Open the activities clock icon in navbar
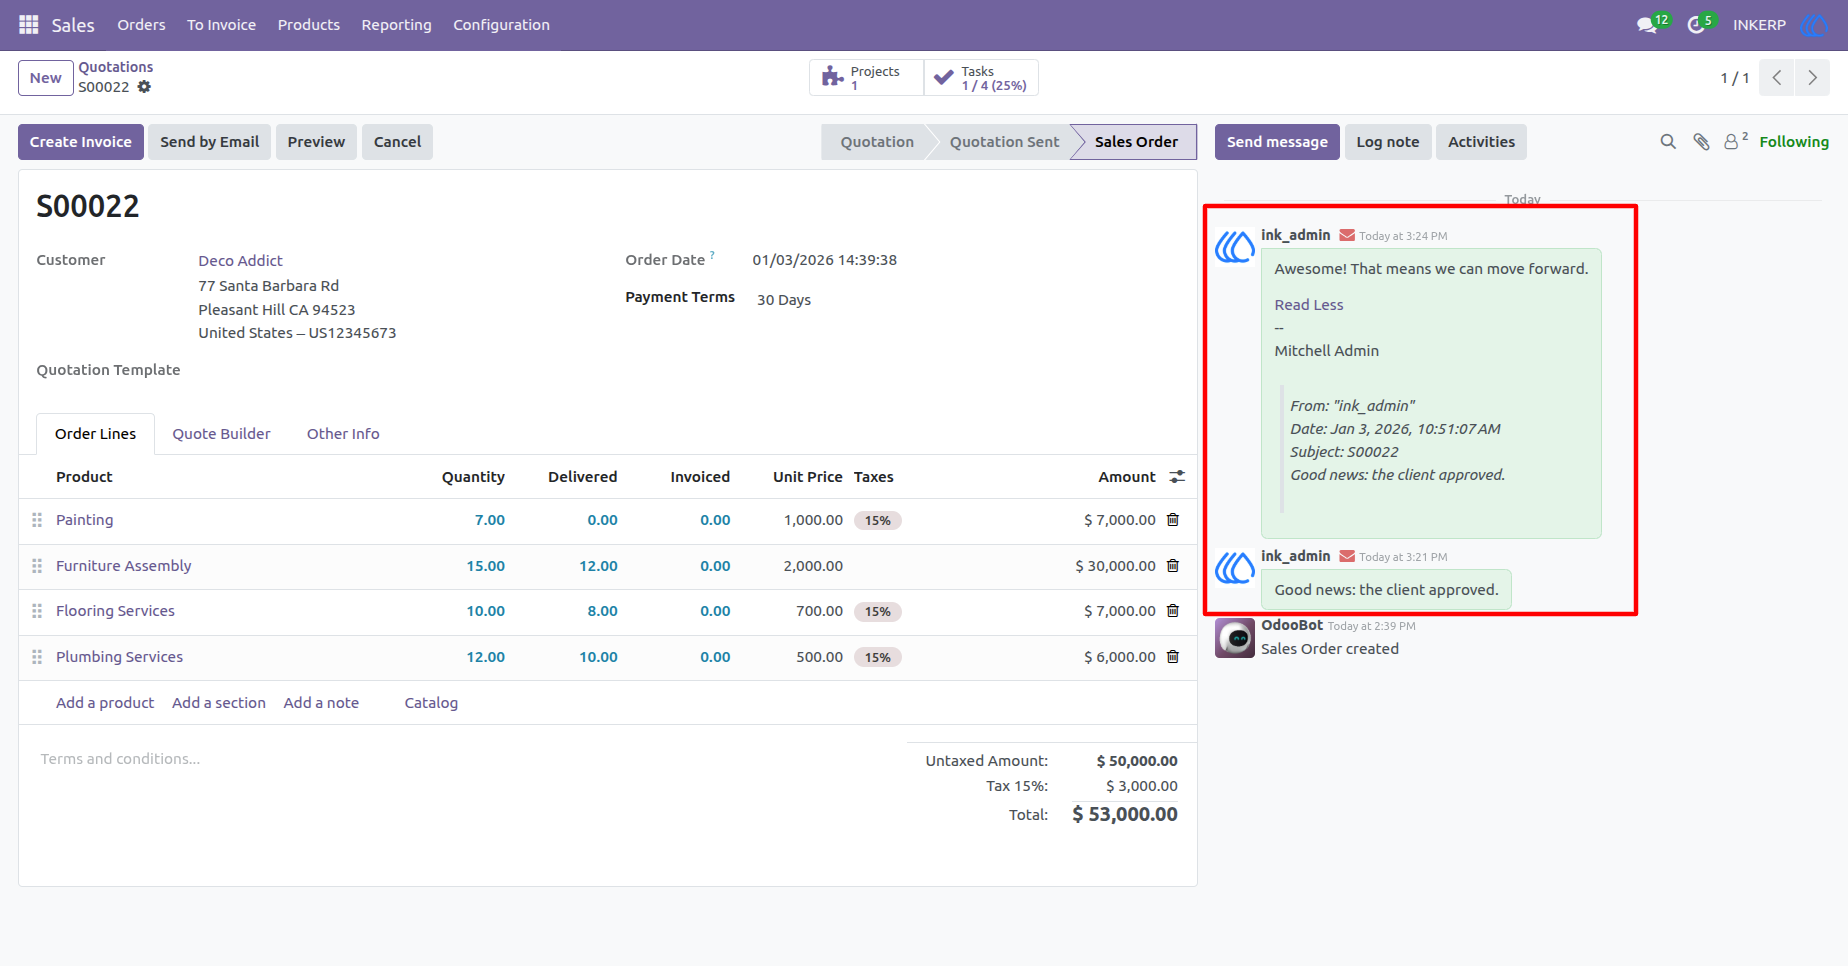Viewport: 1848px width, 966px height. (1696, 25)
